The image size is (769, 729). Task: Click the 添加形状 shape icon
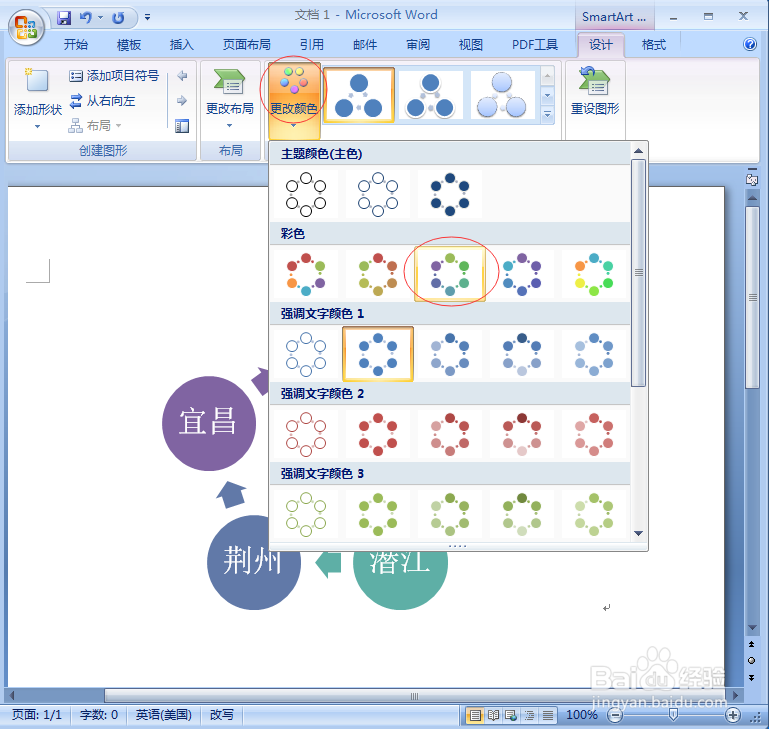point(37,81)
